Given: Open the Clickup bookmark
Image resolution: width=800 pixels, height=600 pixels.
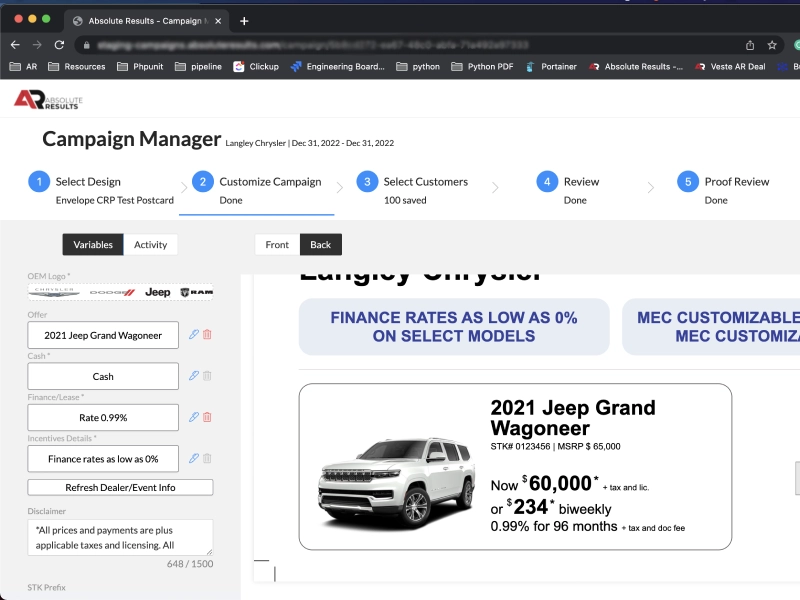Looking at the screenshot, I should click(x=256, y=66).
